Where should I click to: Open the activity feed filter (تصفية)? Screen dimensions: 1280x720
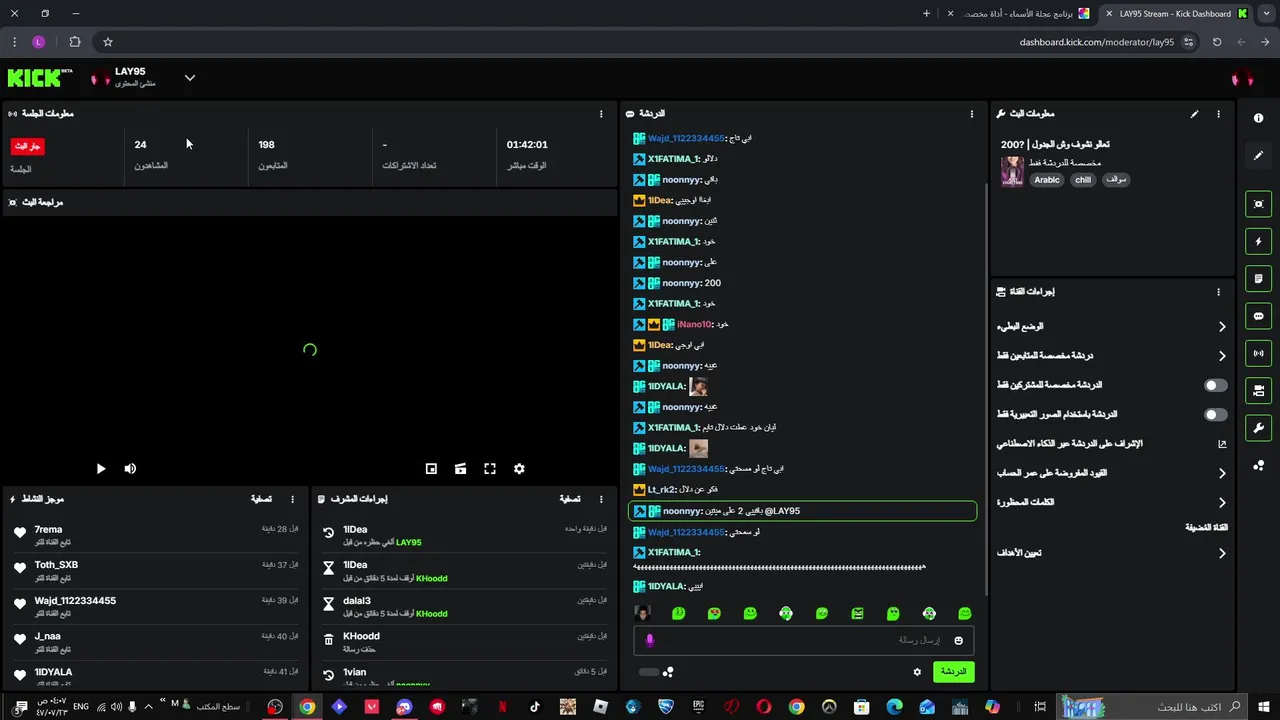tap(260, 499)
